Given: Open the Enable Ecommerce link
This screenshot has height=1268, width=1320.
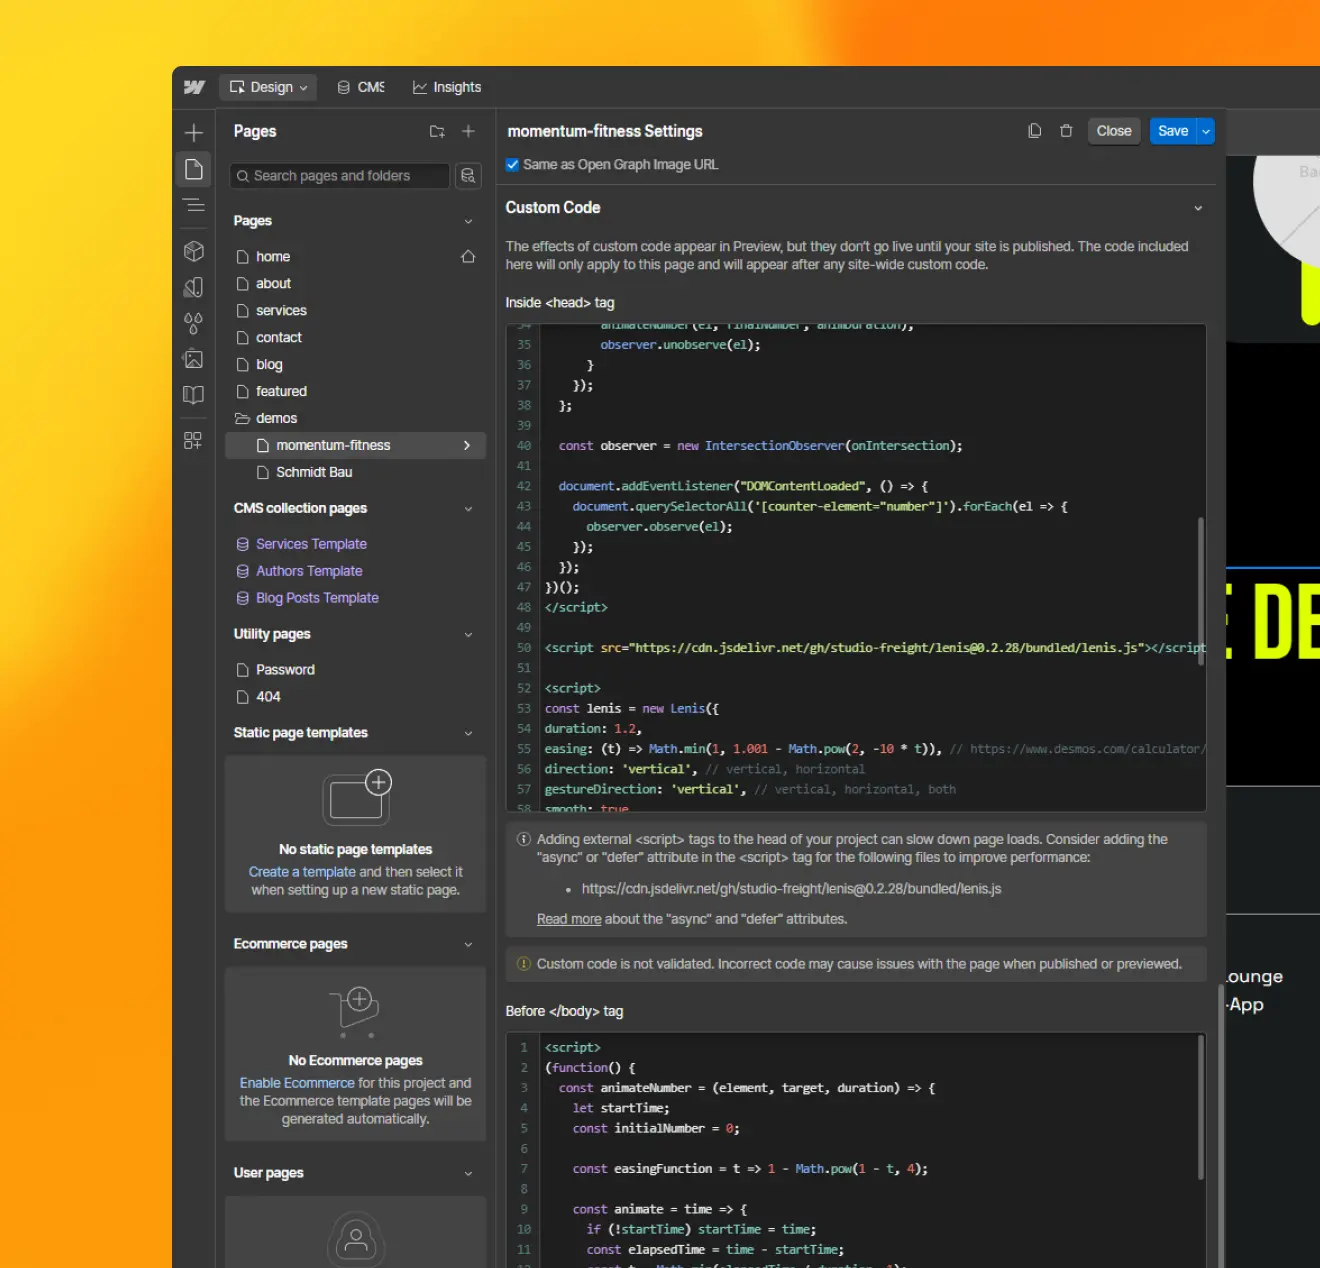Looking at the screenshot, I should [297, 1083].
